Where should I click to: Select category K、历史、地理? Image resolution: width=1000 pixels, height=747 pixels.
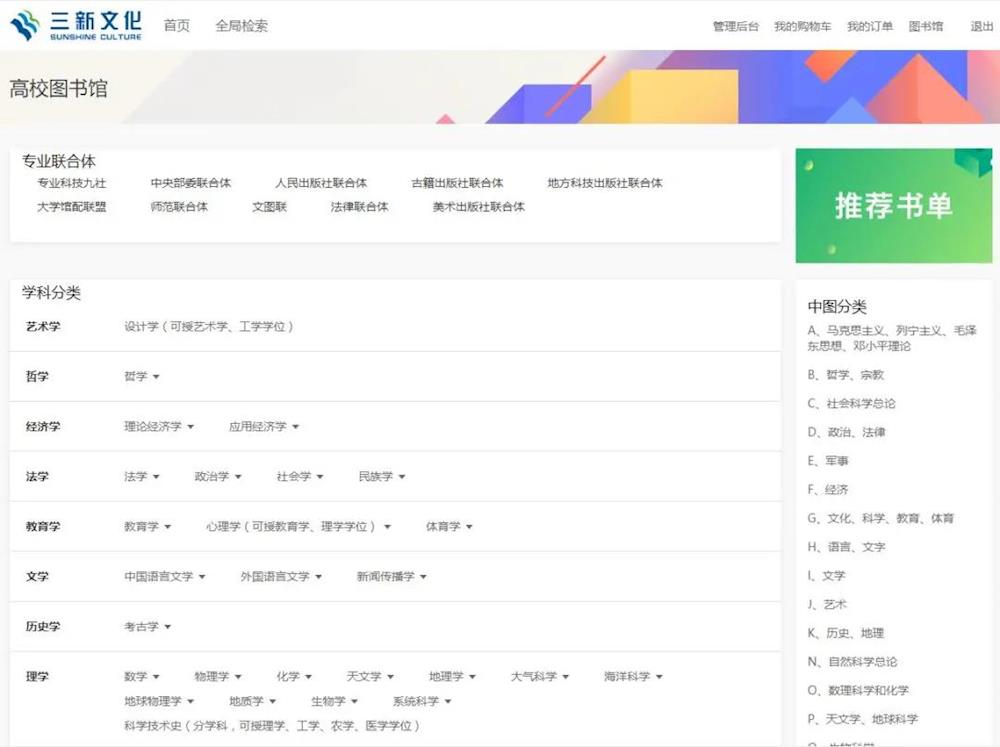(x=846, y=633)
